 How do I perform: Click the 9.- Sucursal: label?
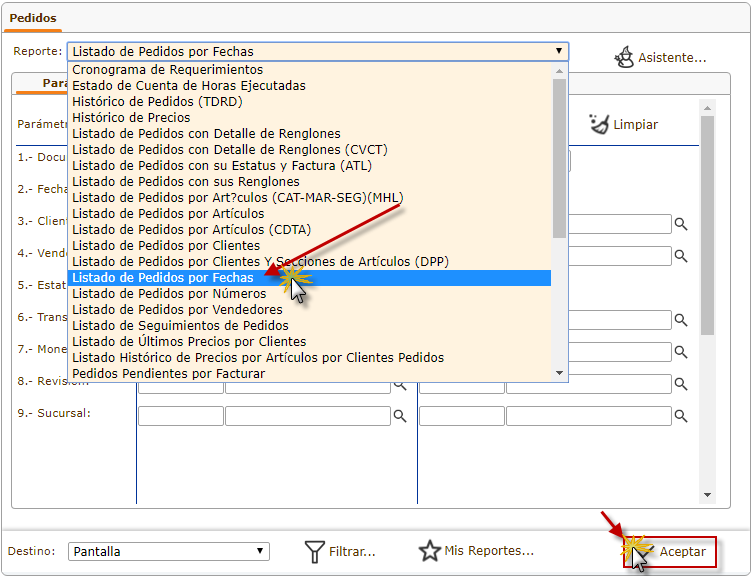click(54, 413)
